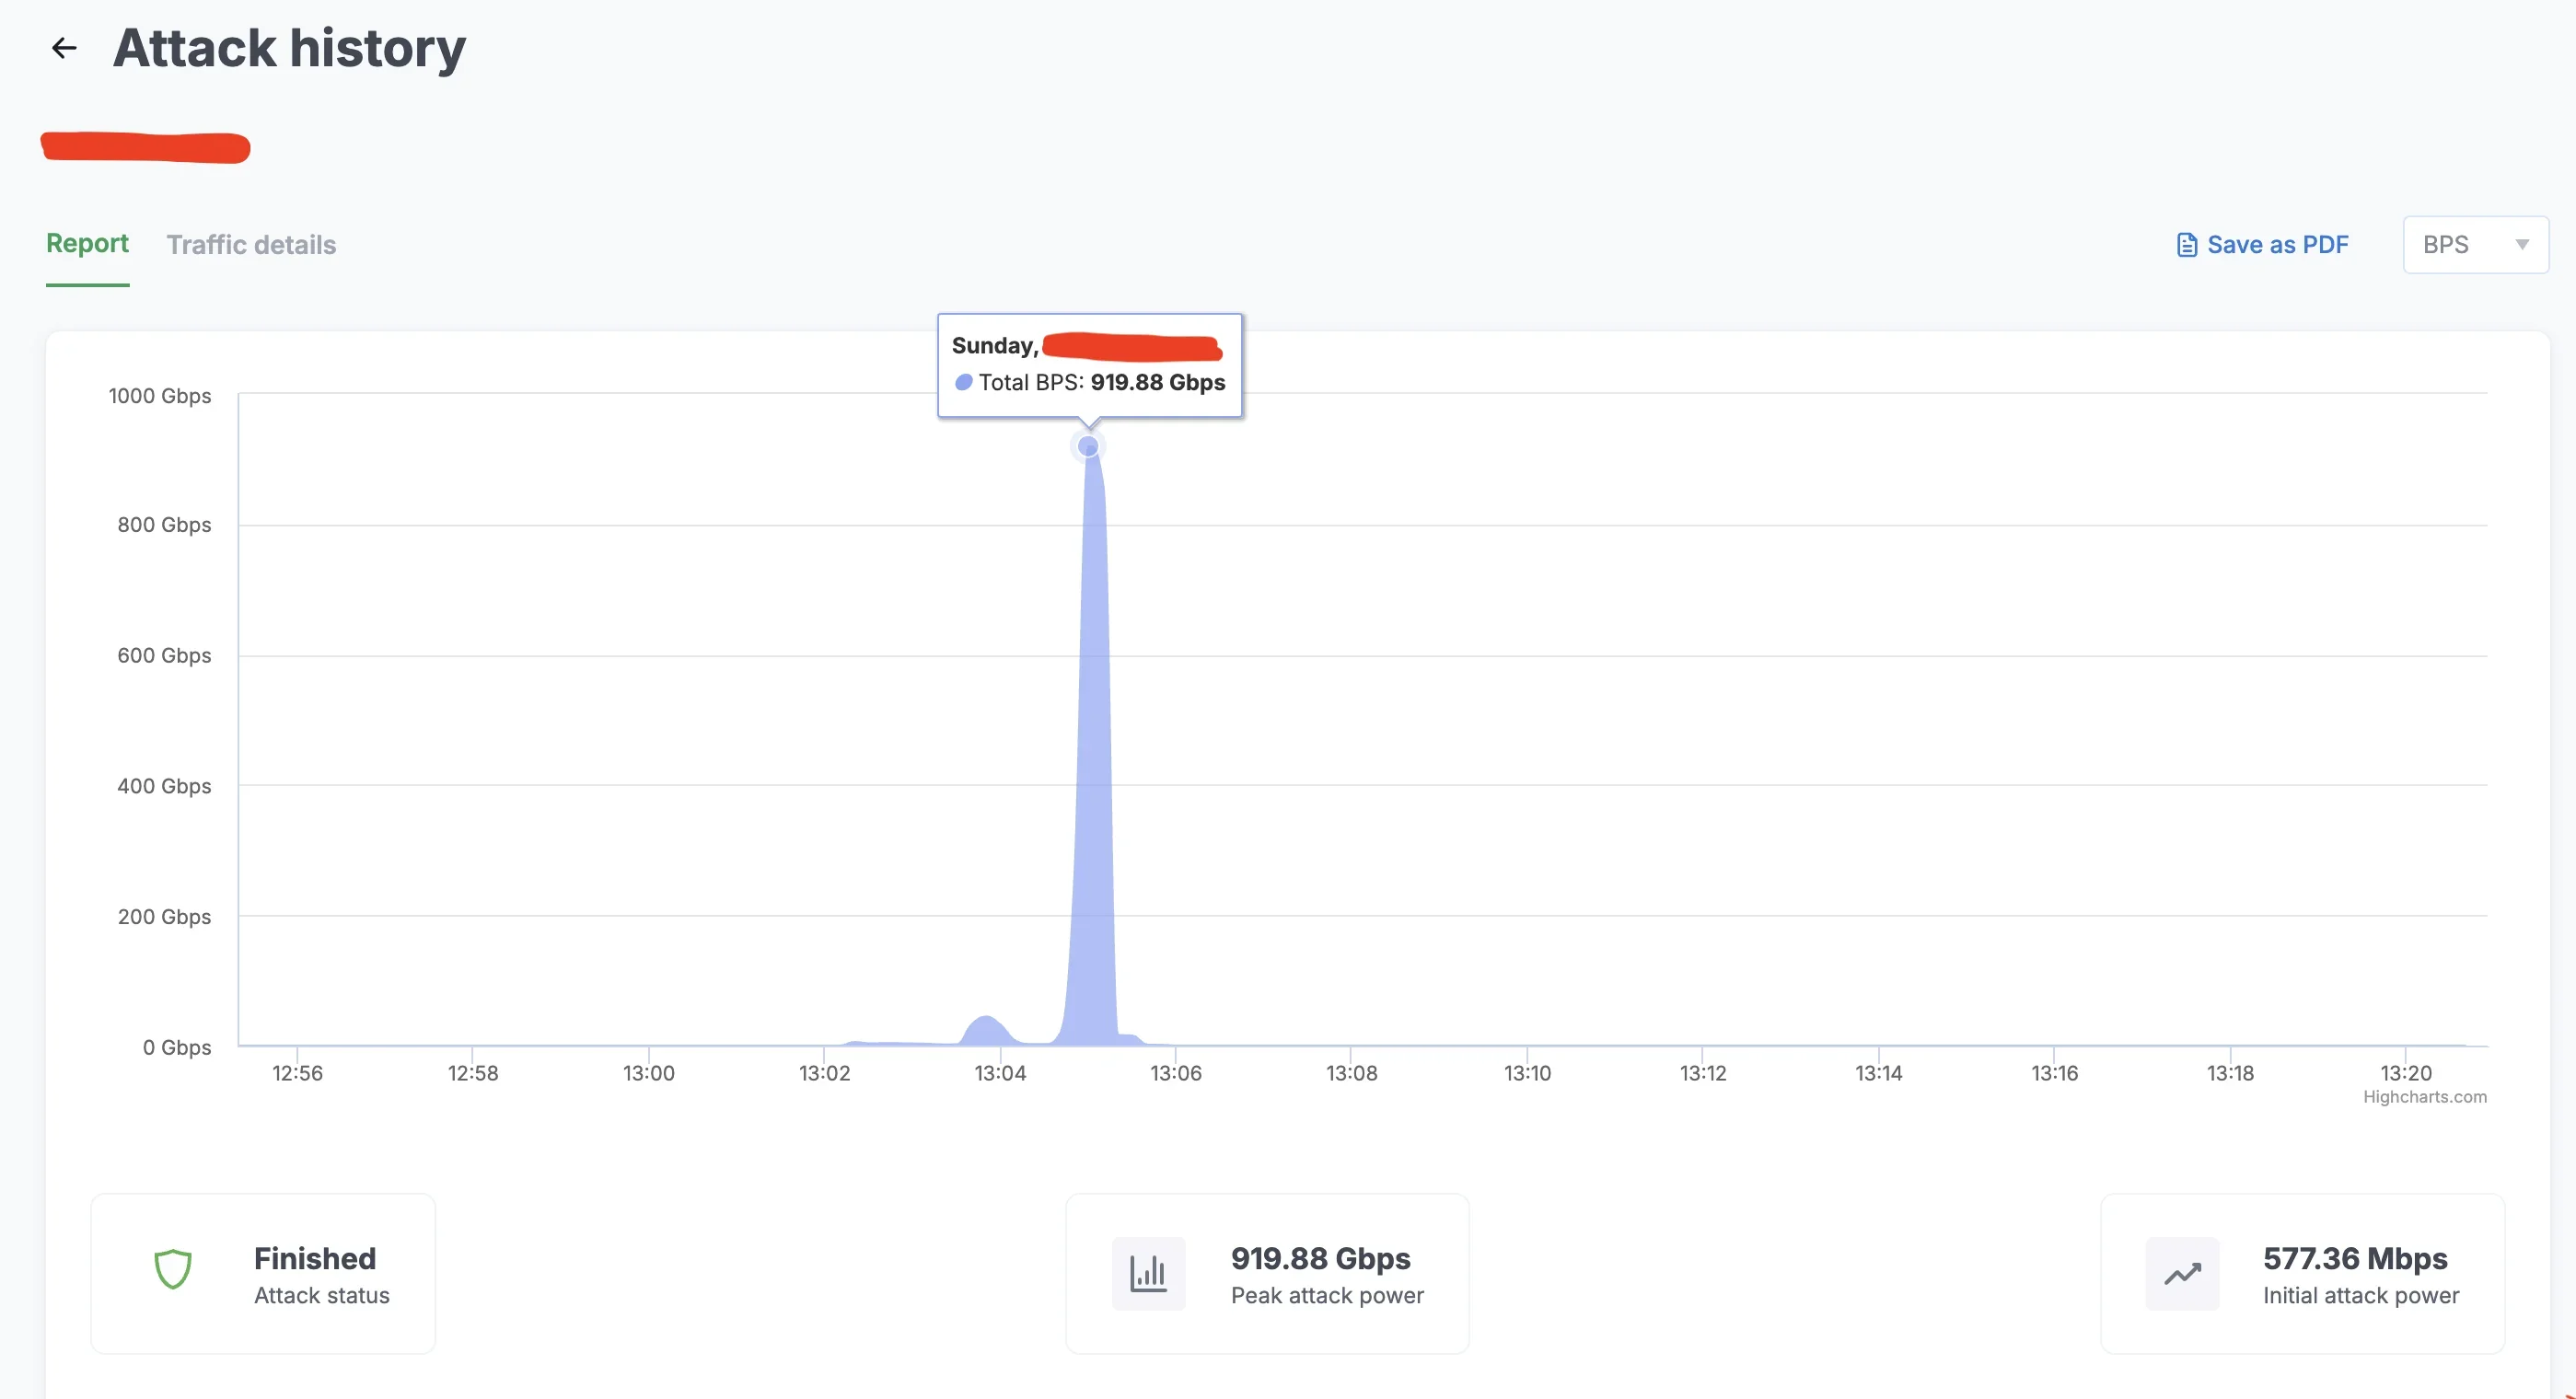The width and height of the screenshot is (2576, 1399).
Task: Click the trend line icon beside Initial attack power
Action: click(2182, 1273)
